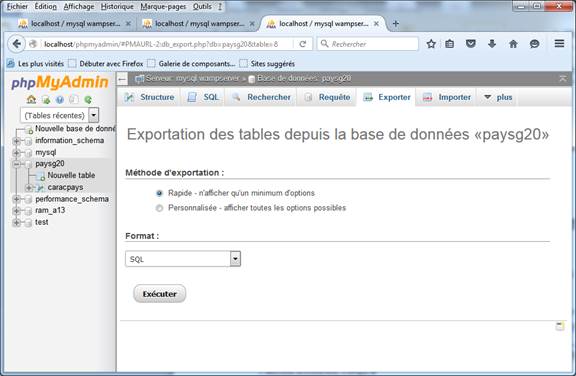Open the Marque-pages menu
The image size is (576, 376).
pos(163,7)
